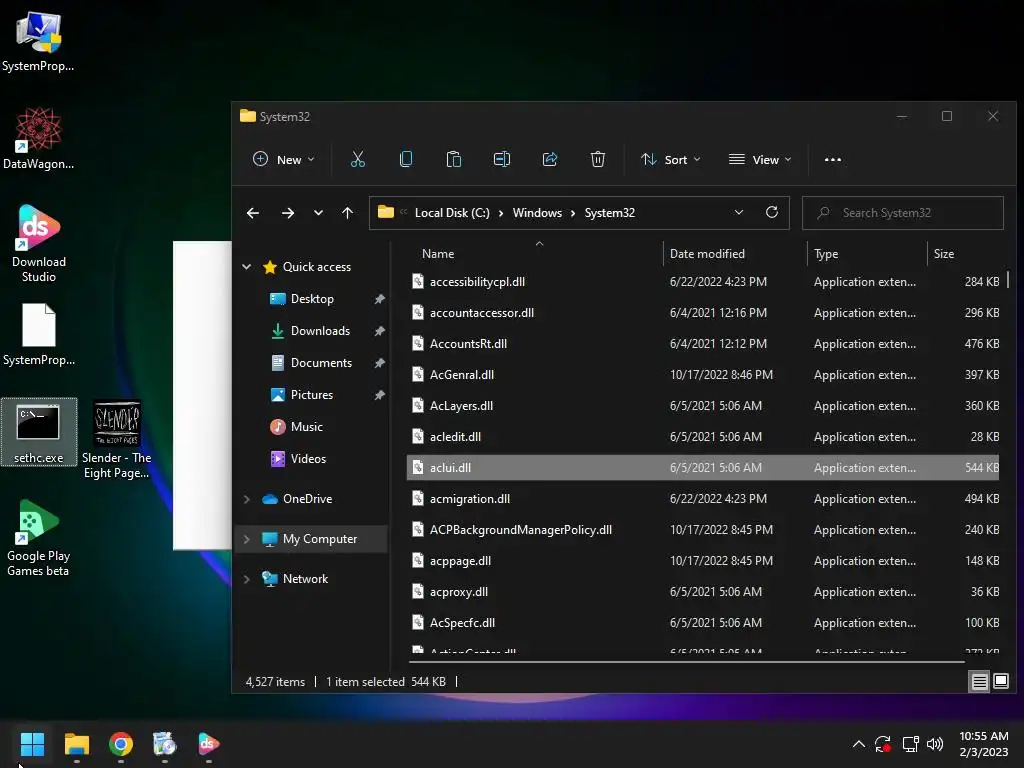Collapse the Quick access tree node
The width and height of the screenshot is (1024, 768).
[246, 266]
